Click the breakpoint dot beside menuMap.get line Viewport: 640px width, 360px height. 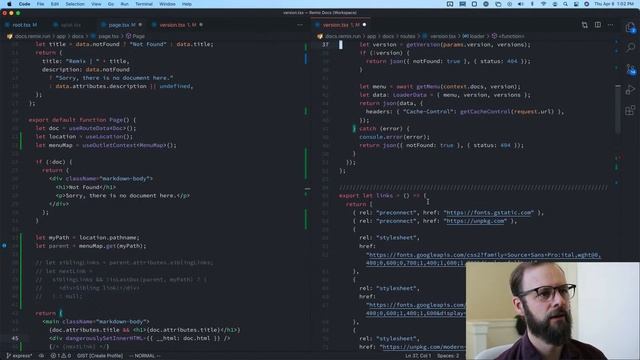tap(4, 246)
